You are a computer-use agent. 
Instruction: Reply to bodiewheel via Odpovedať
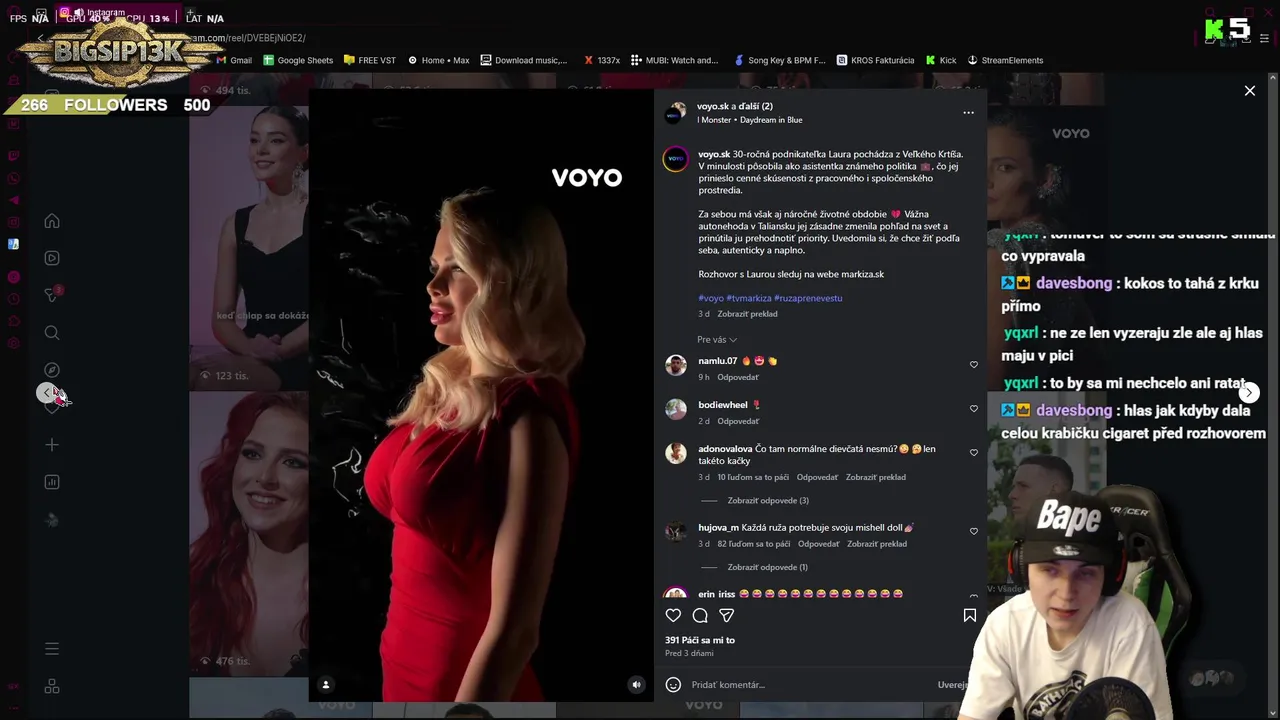coord(738,422)
